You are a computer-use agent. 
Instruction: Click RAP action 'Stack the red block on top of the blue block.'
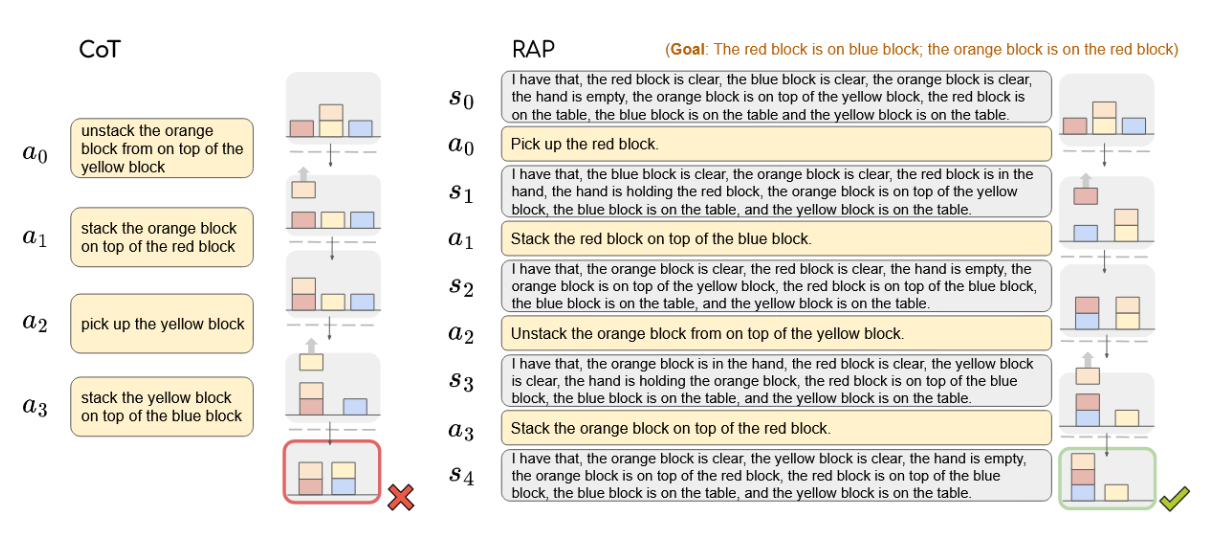click(776, 239)
